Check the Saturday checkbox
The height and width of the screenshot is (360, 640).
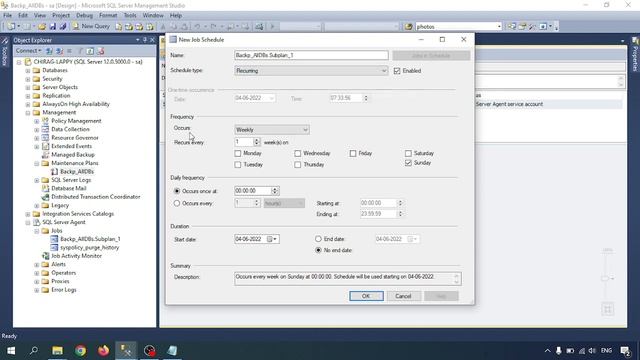408,153
